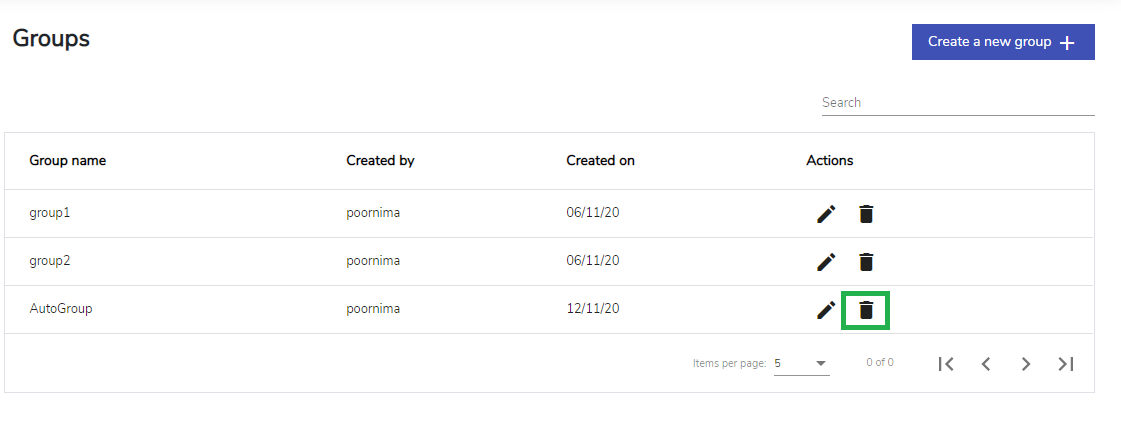
Task: Focus the Search input field
Action: point(958,102)
